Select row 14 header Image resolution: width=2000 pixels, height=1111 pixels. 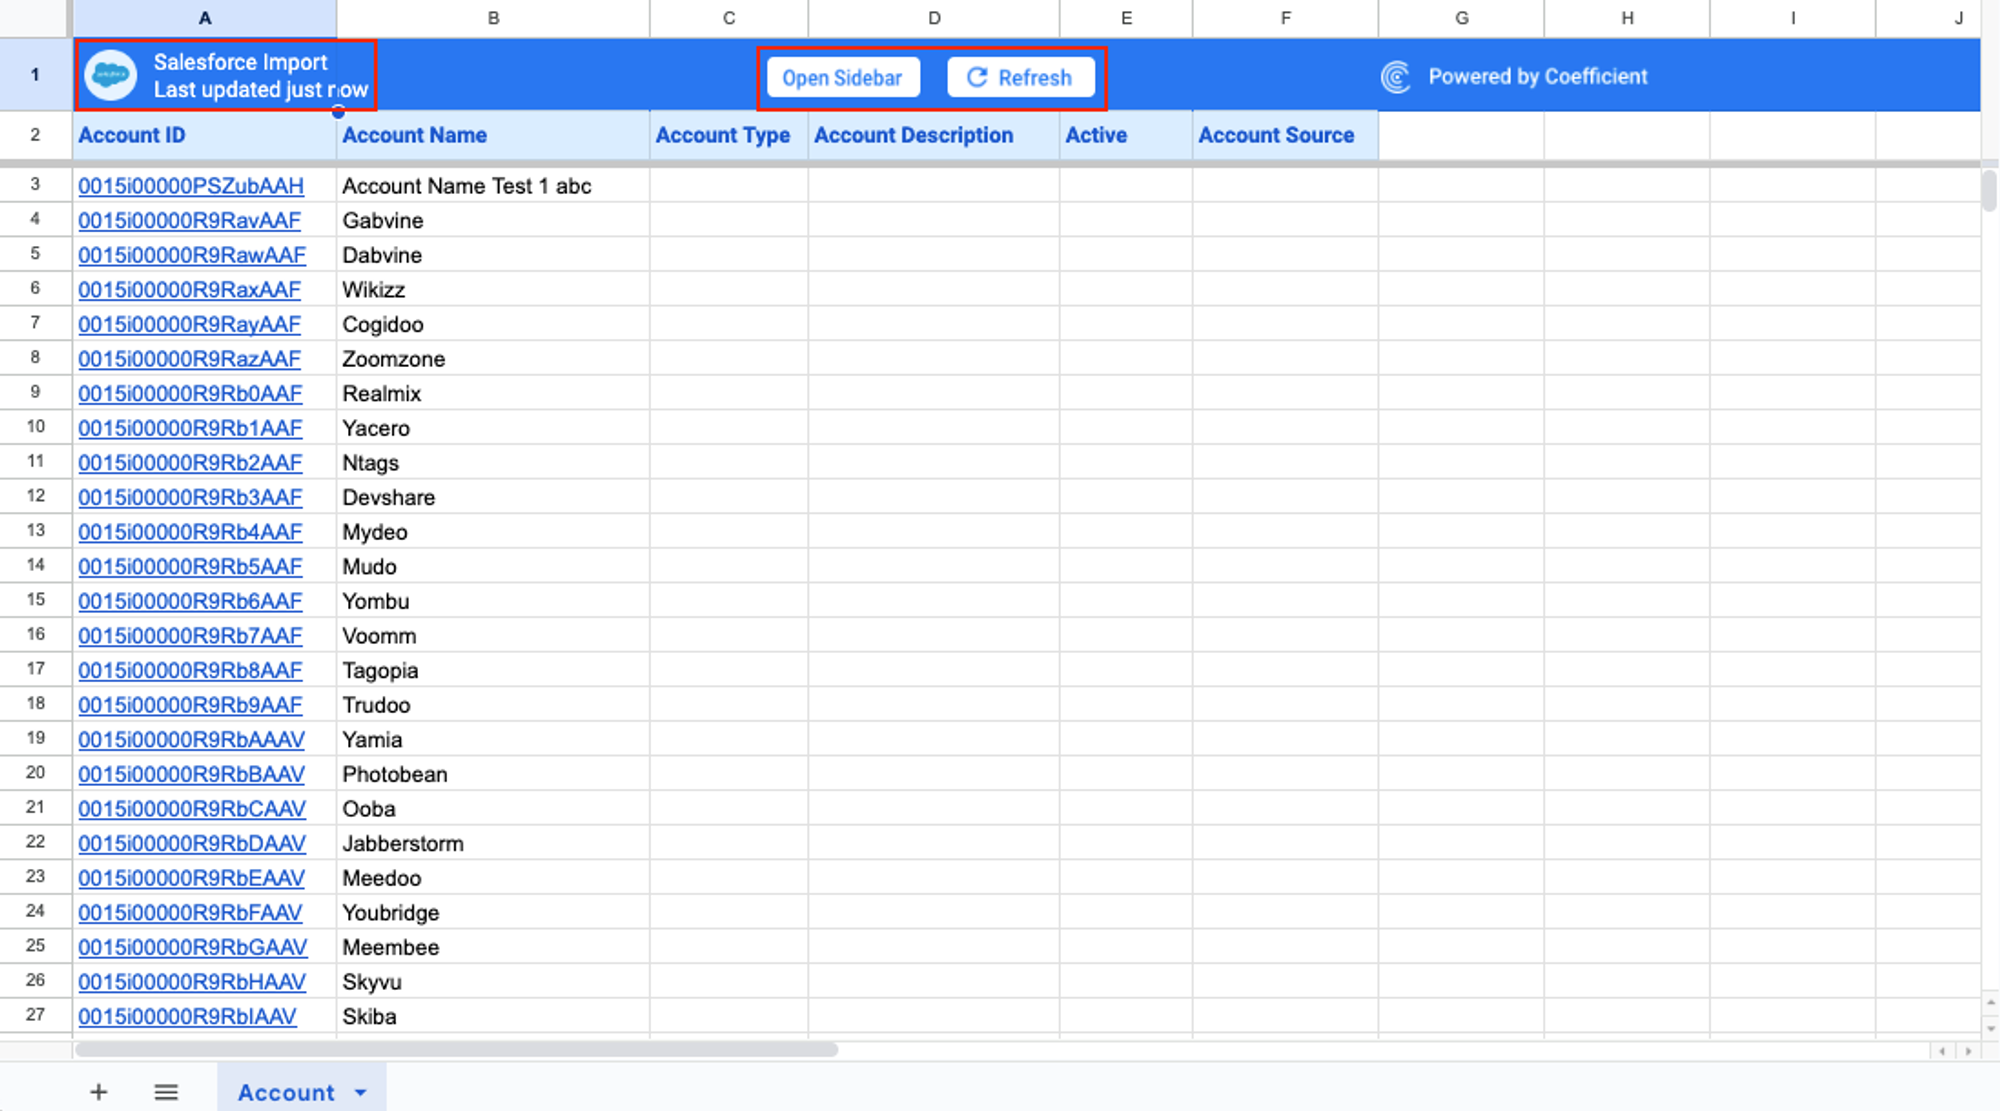coord(35,566)
